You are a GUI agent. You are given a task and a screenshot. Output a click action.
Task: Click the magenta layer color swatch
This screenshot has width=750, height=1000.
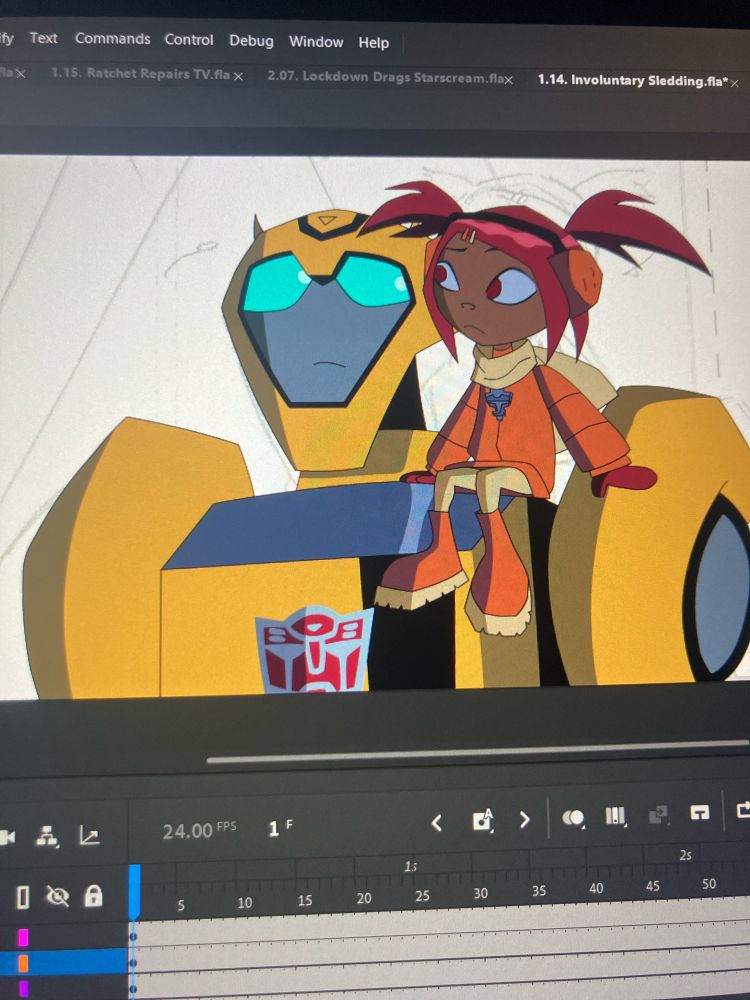tap(23, 937)
